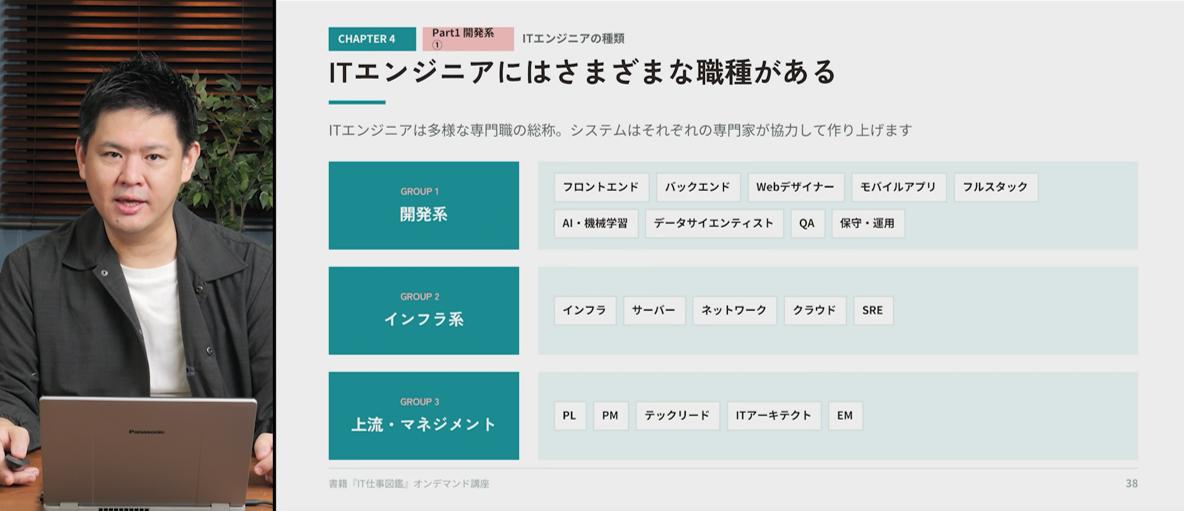Screen dimensions: 1184x511
Task: Click the heading ITエンジニアにはさまざまな職種がある
Action: (583, 72)
